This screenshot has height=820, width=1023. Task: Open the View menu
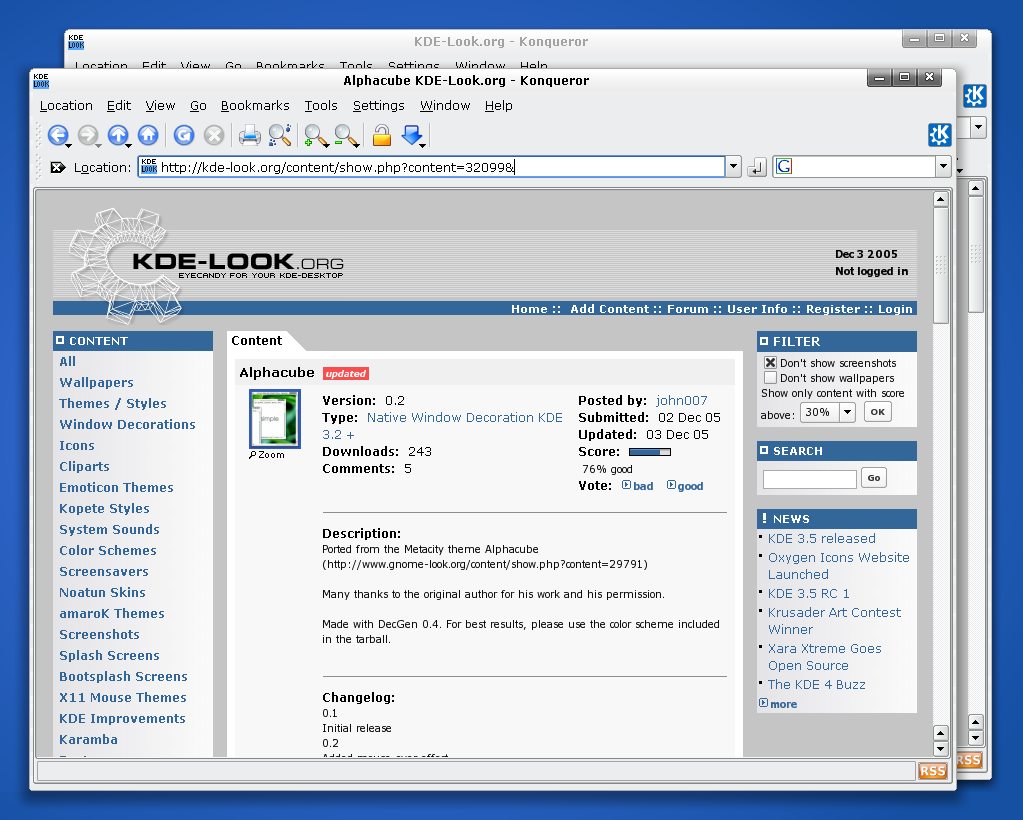[160, 106]
